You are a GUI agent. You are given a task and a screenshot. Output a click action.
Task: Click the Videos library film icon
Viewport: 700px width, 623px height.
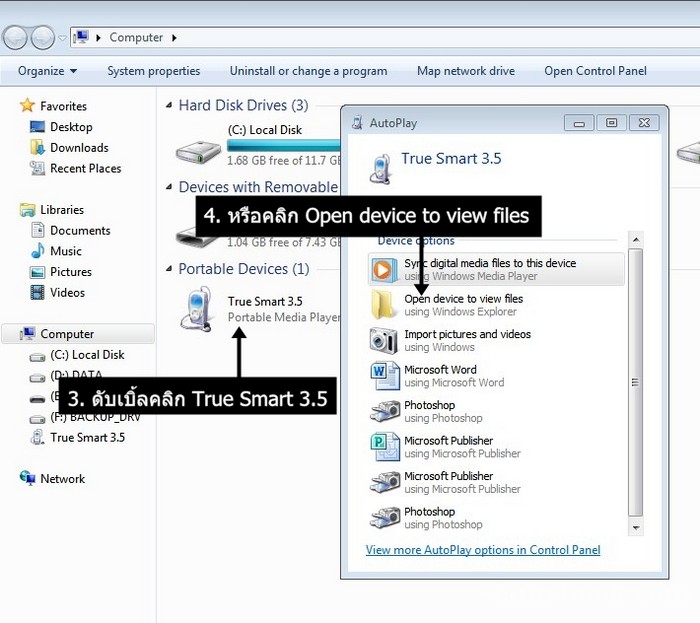coord(37,292)
